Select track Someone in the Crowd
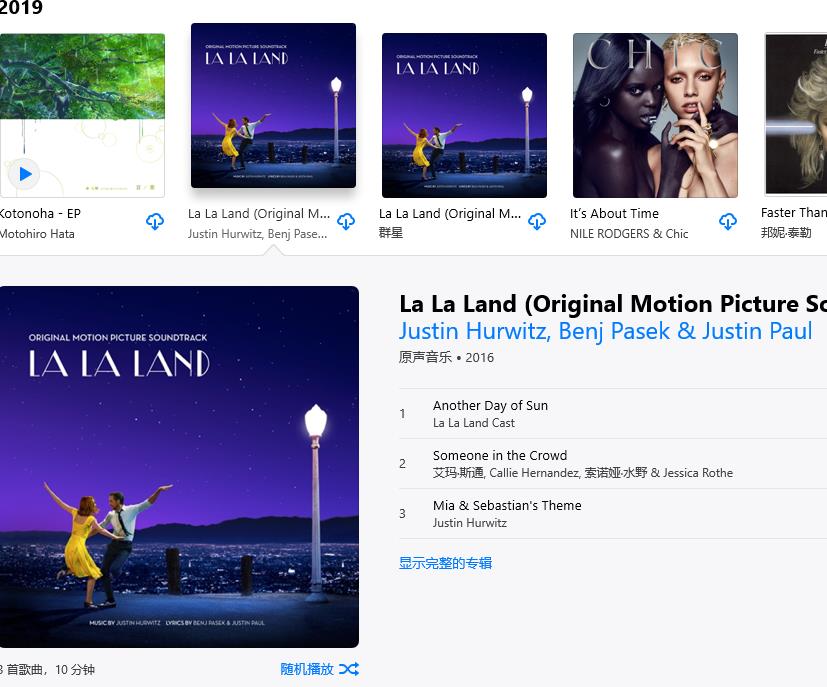This screenshot has width=827, height=687. click(613, 464)
